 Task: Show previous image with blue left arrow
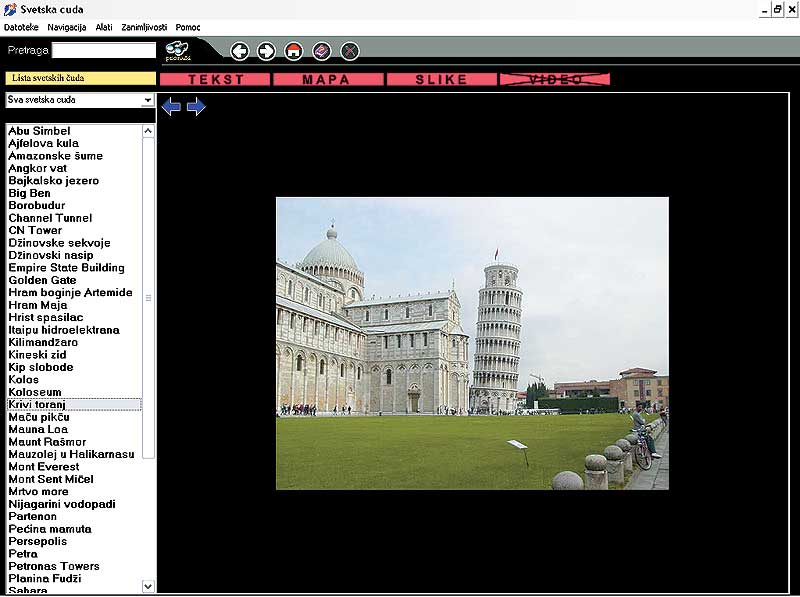tap(171, 107)
